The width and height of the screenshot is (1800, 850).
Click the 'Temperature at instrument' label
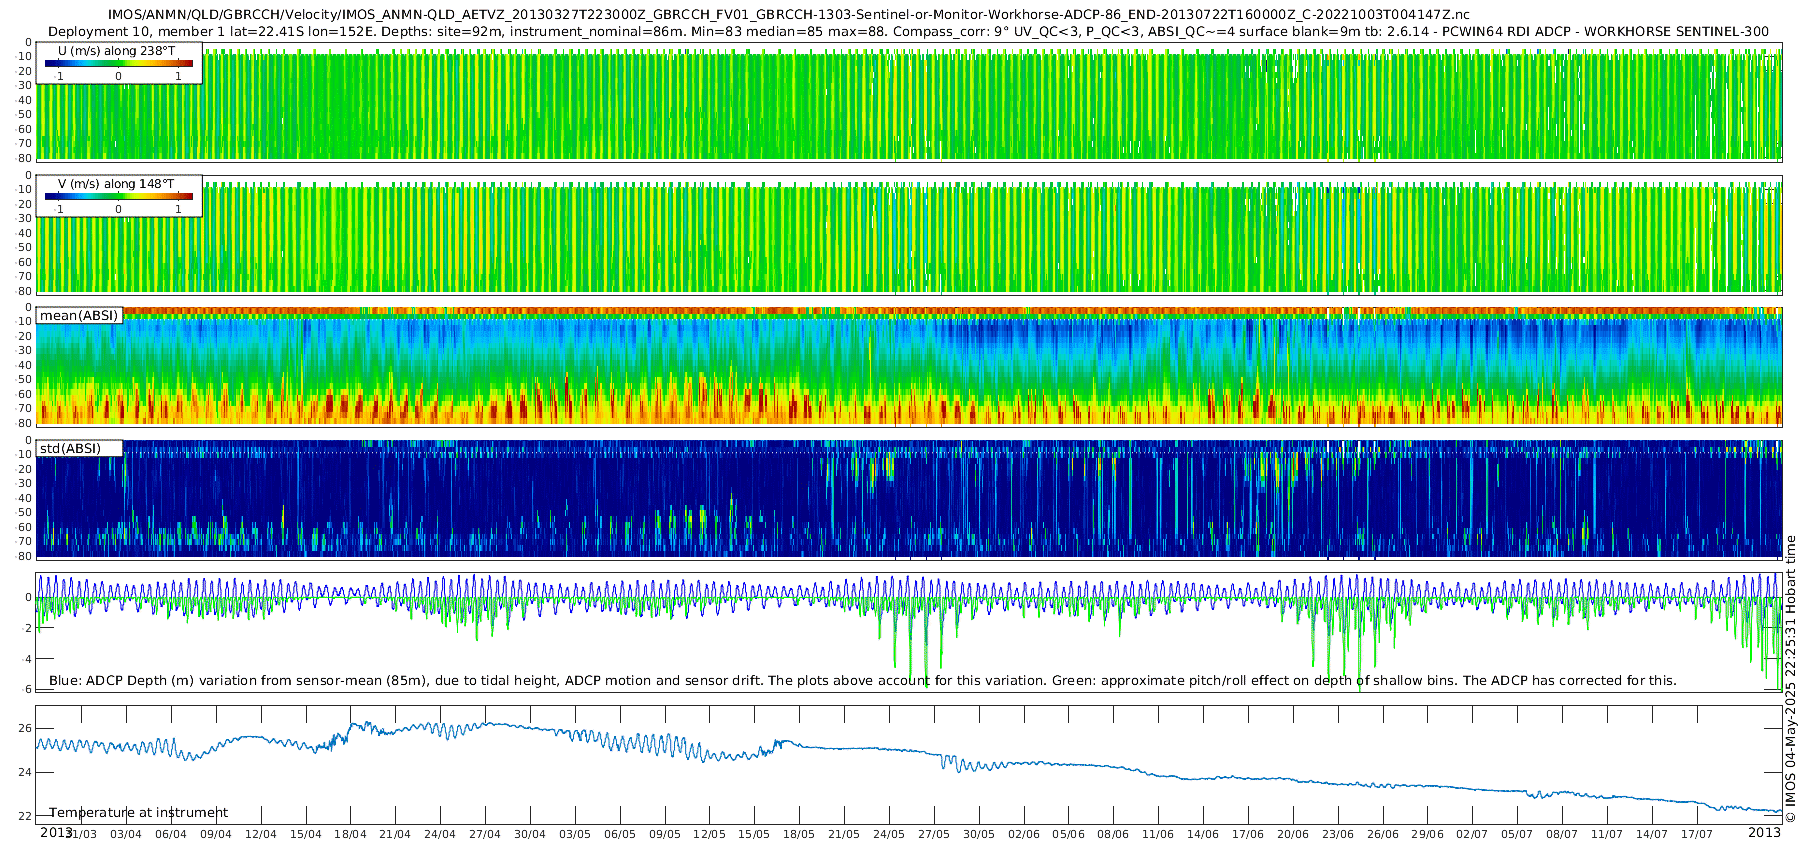coord(138,813)
